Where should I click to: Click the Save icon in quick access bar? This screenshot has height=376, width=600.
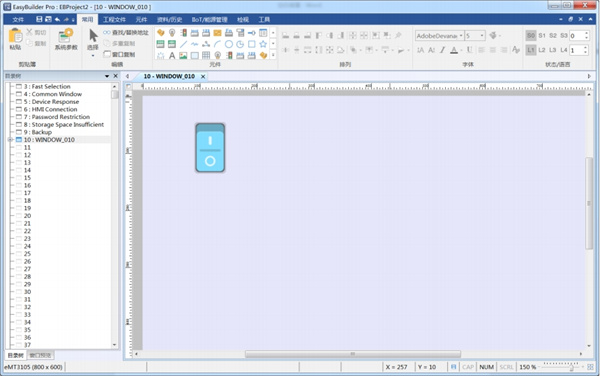tap(39, 19)
